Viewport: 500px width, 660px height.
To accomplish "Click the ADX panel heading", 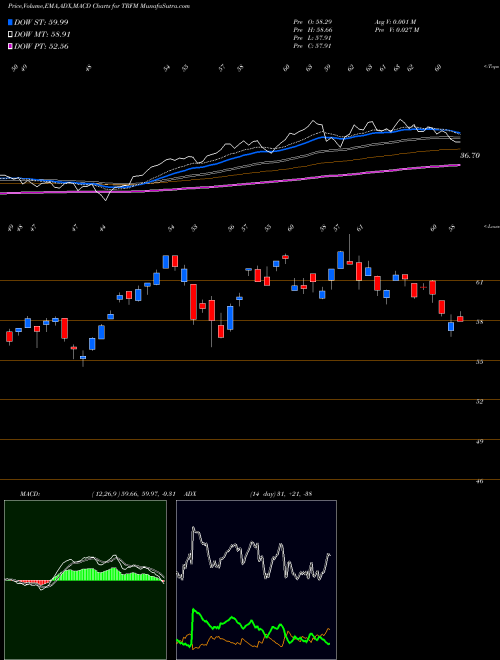I will tap(191, 494).
